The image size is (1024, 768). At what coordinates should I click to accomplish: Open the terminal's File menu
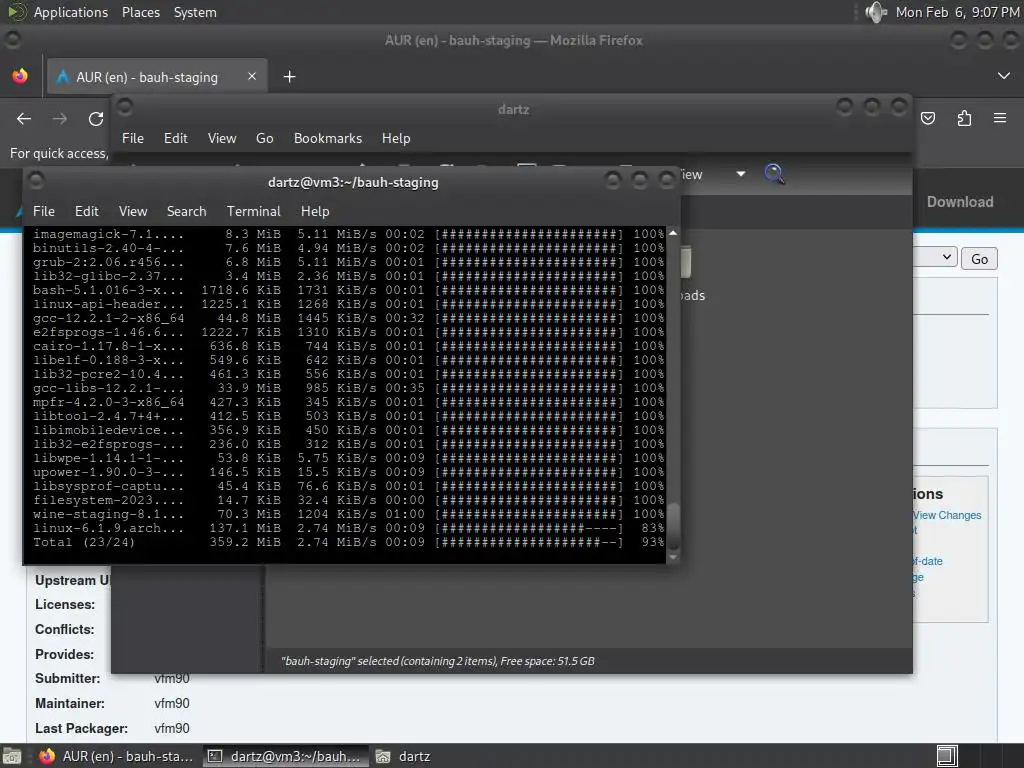click(44, 211)
